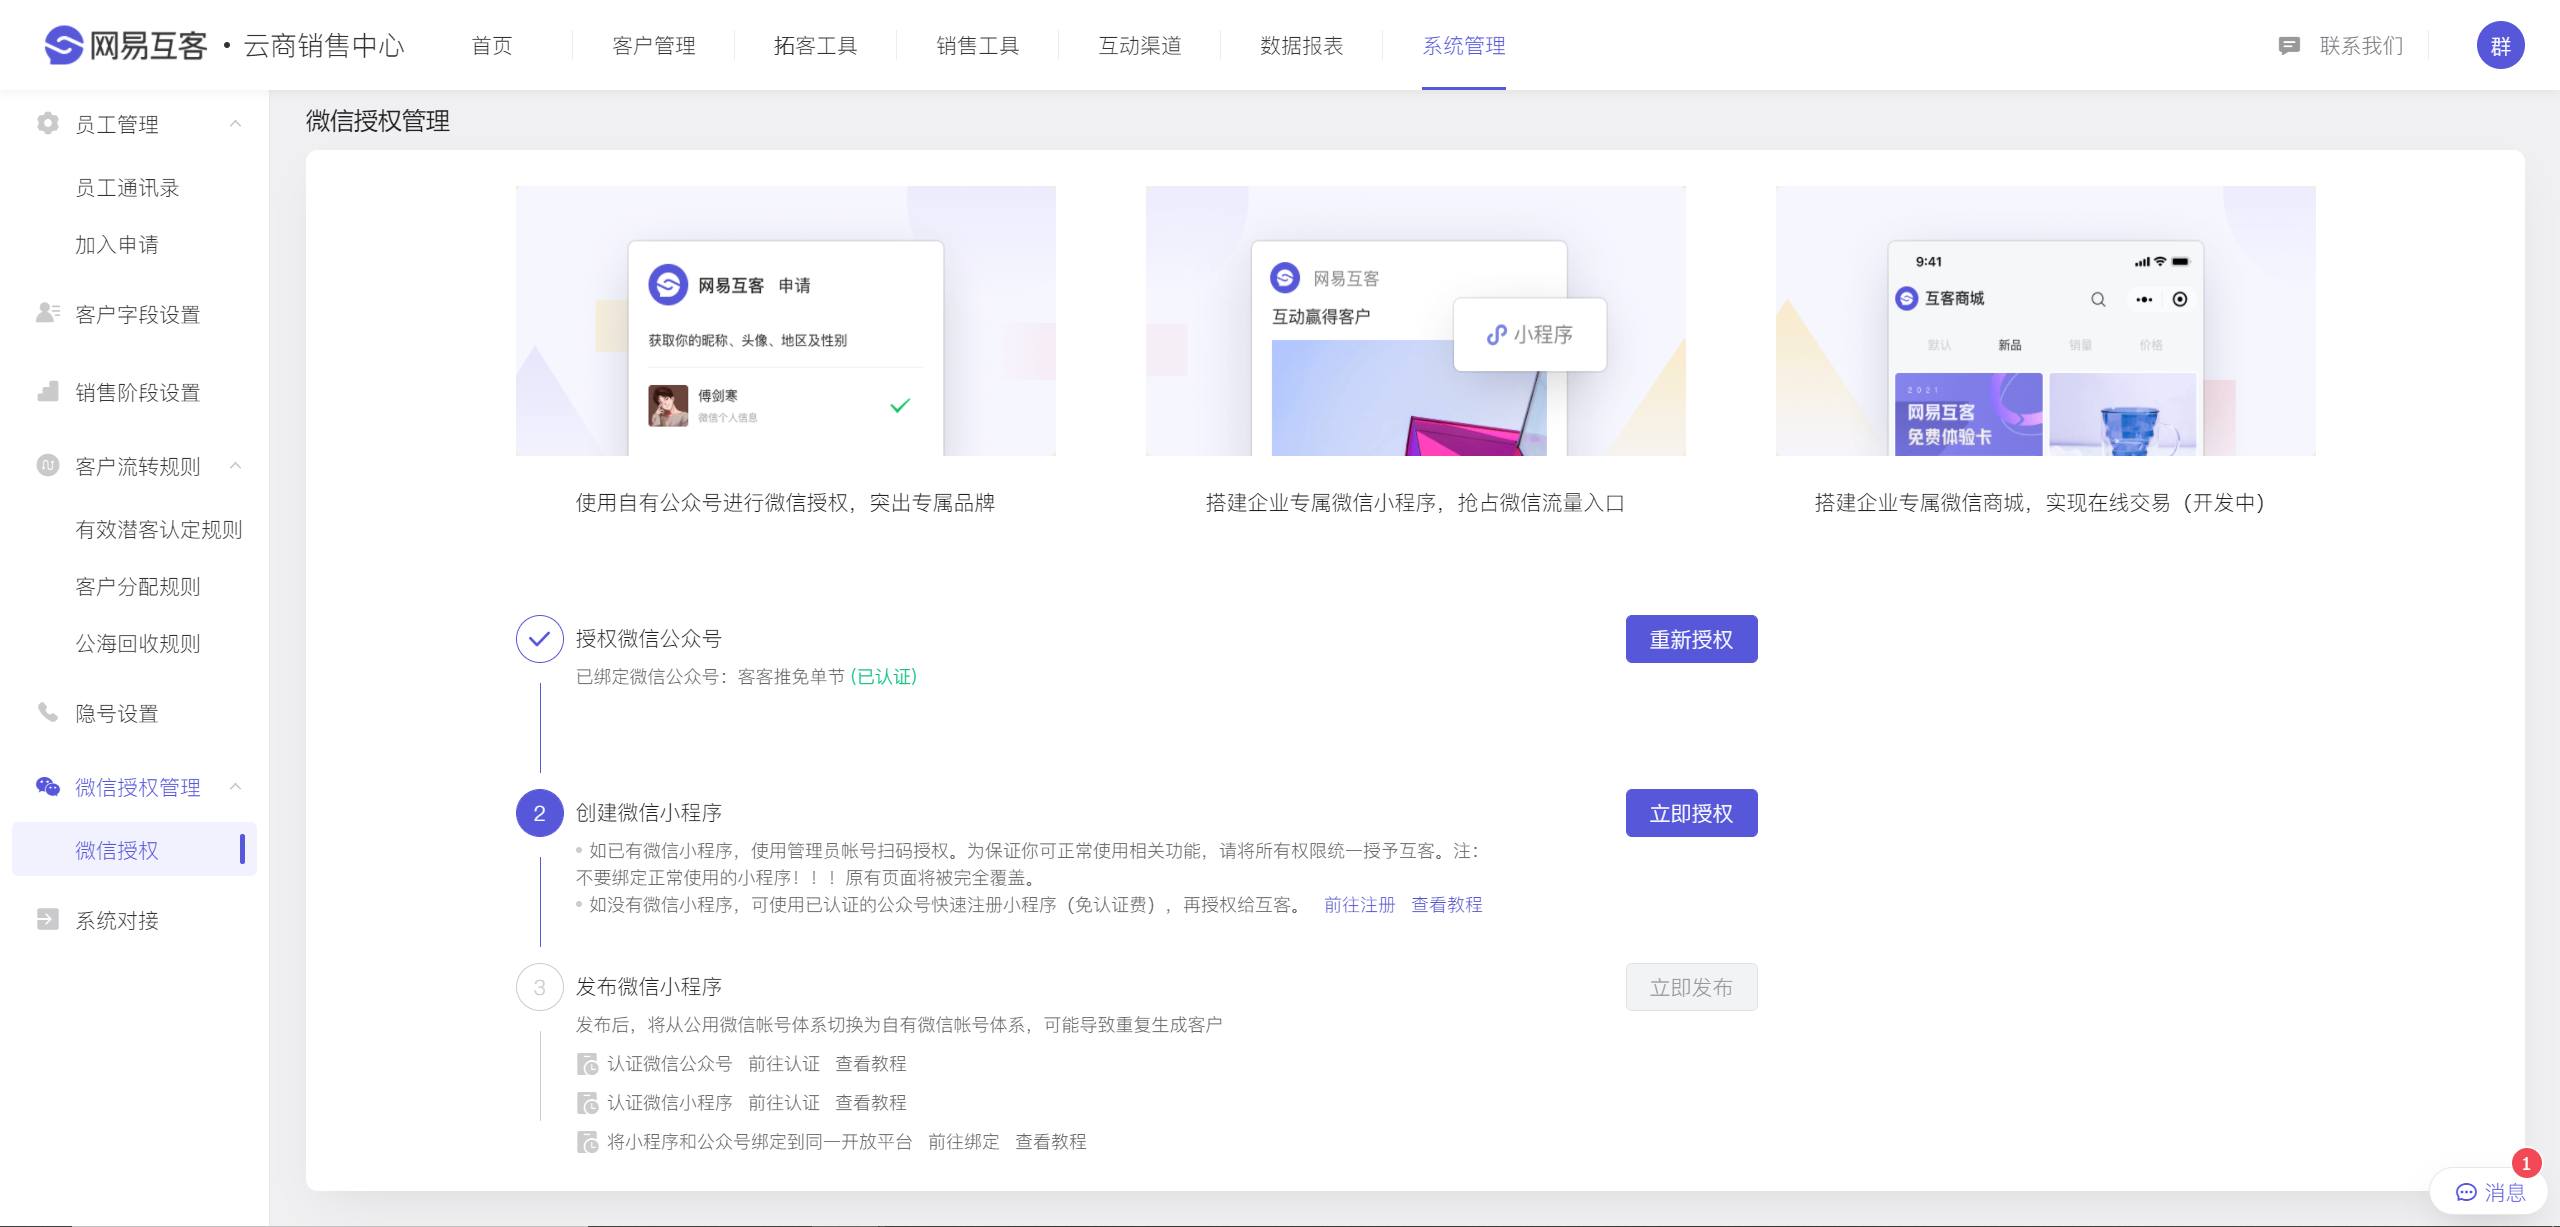2560x1227 pixels.
Task: Click the 重新授权 button
Action: pyautogui.click(x=1691, y=639)
